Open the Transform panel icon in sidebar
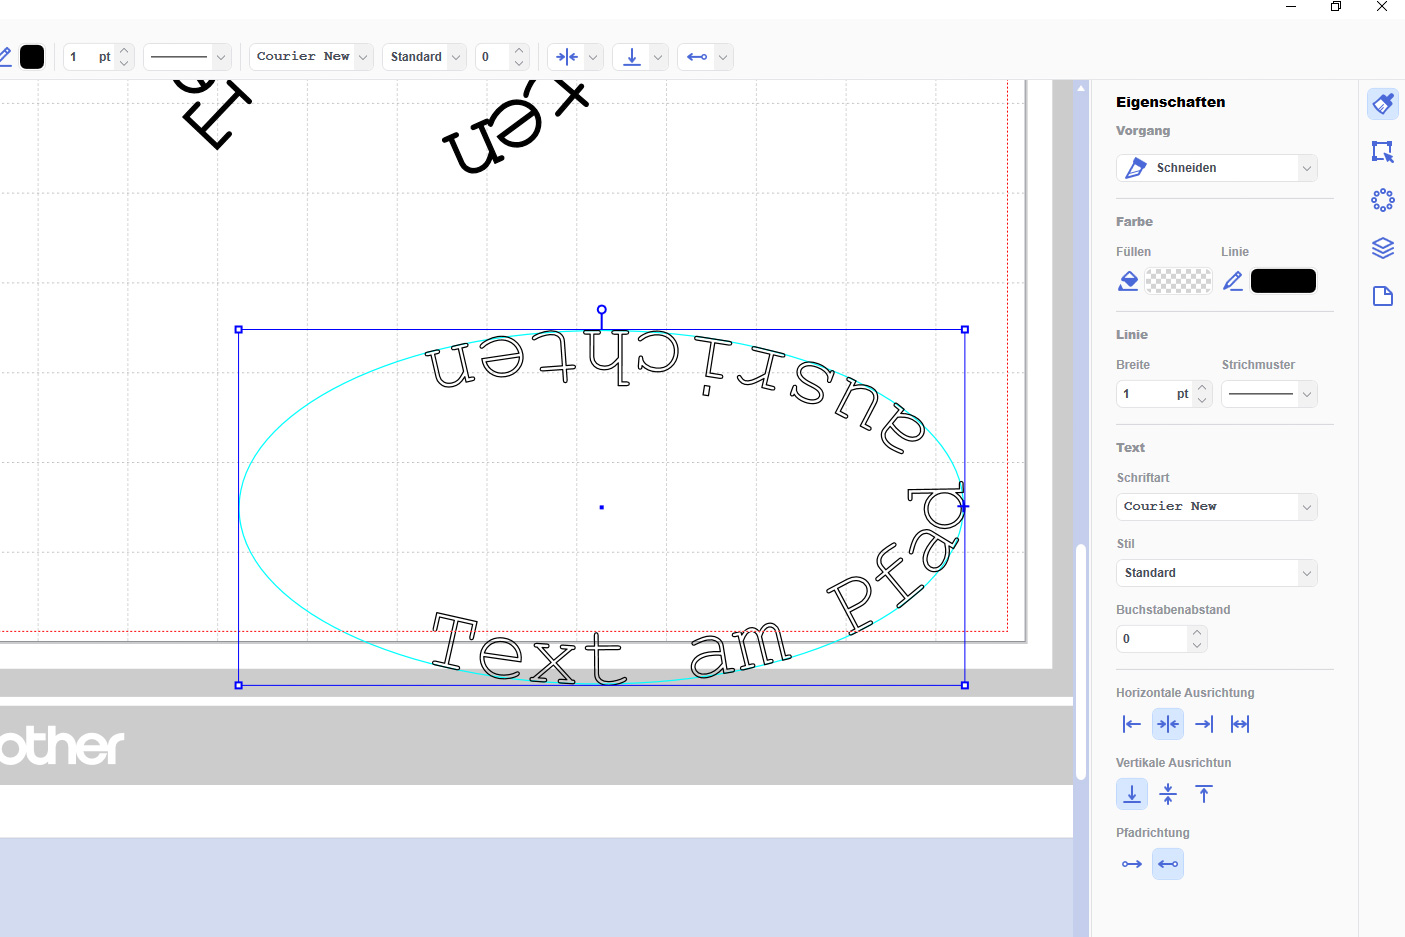 (x=1383, y=152)
